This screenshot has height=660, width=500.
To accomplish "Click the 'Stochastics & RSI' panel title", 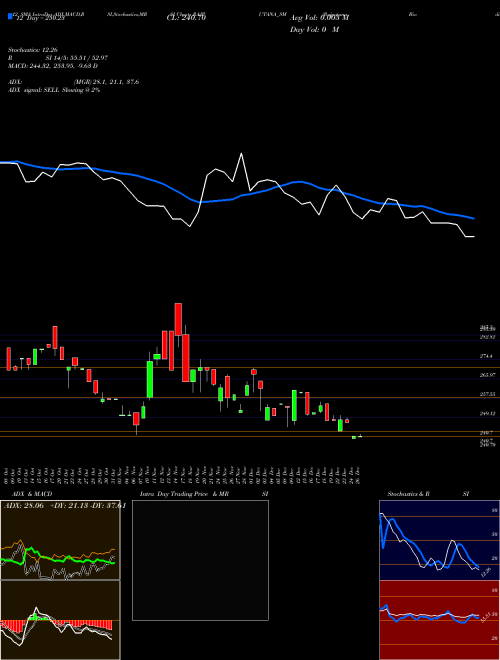I will tap(428, 494).
